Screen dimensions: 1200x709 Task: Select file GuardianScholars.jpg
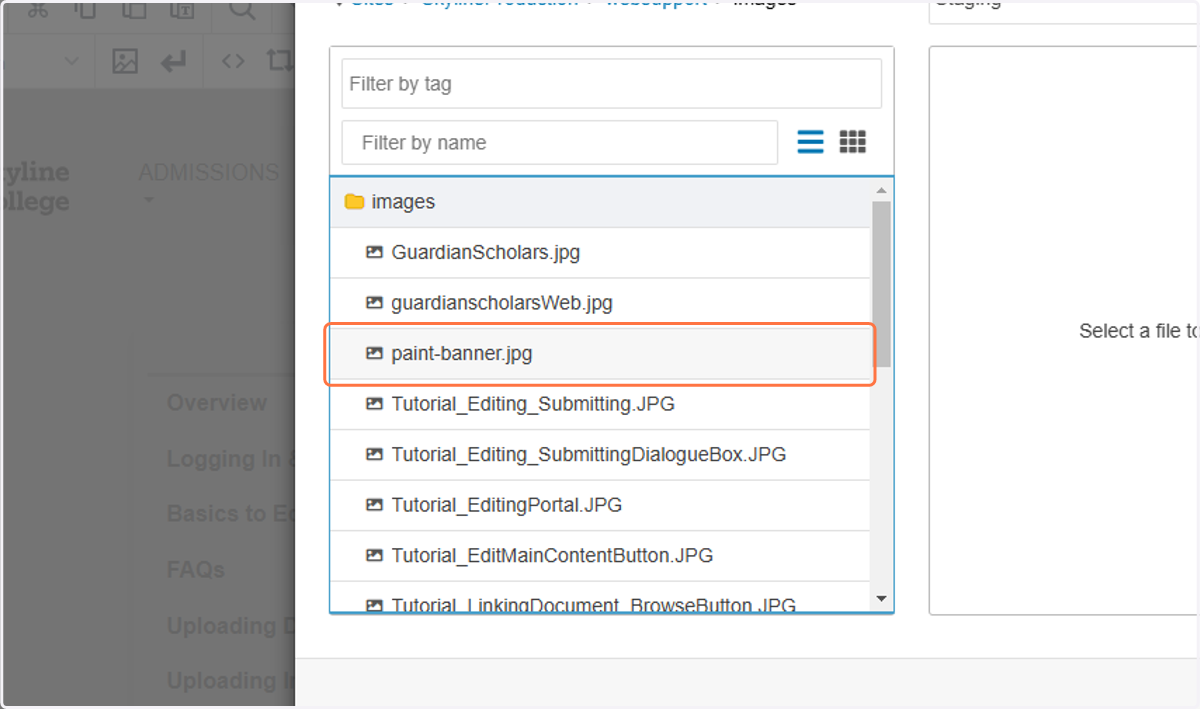coord(600,252)
